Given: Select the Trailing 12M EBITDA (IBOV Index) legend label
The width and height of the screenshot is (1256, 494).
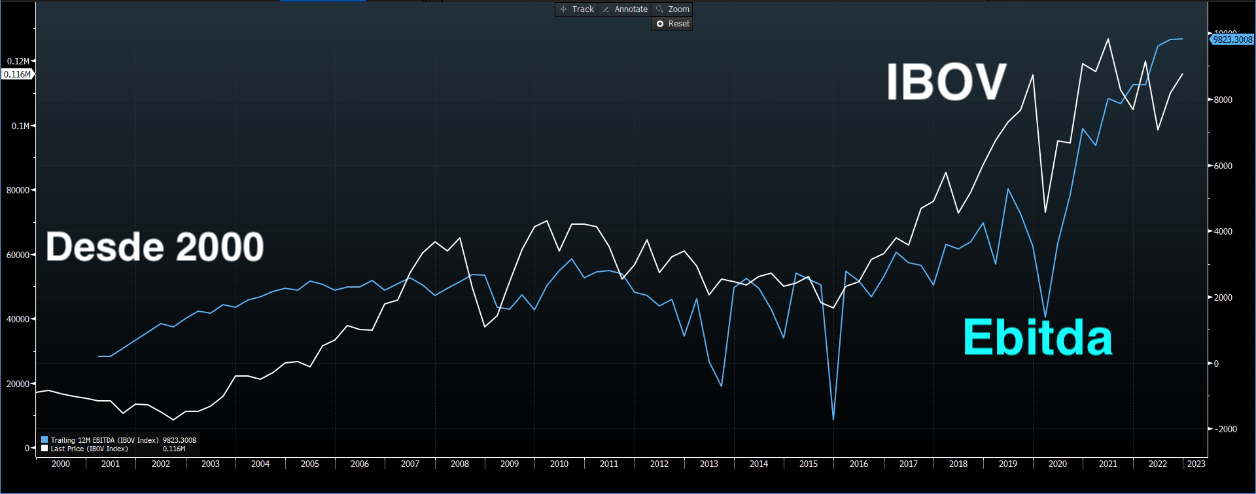Looking at the screenshot, I should 103,439.
